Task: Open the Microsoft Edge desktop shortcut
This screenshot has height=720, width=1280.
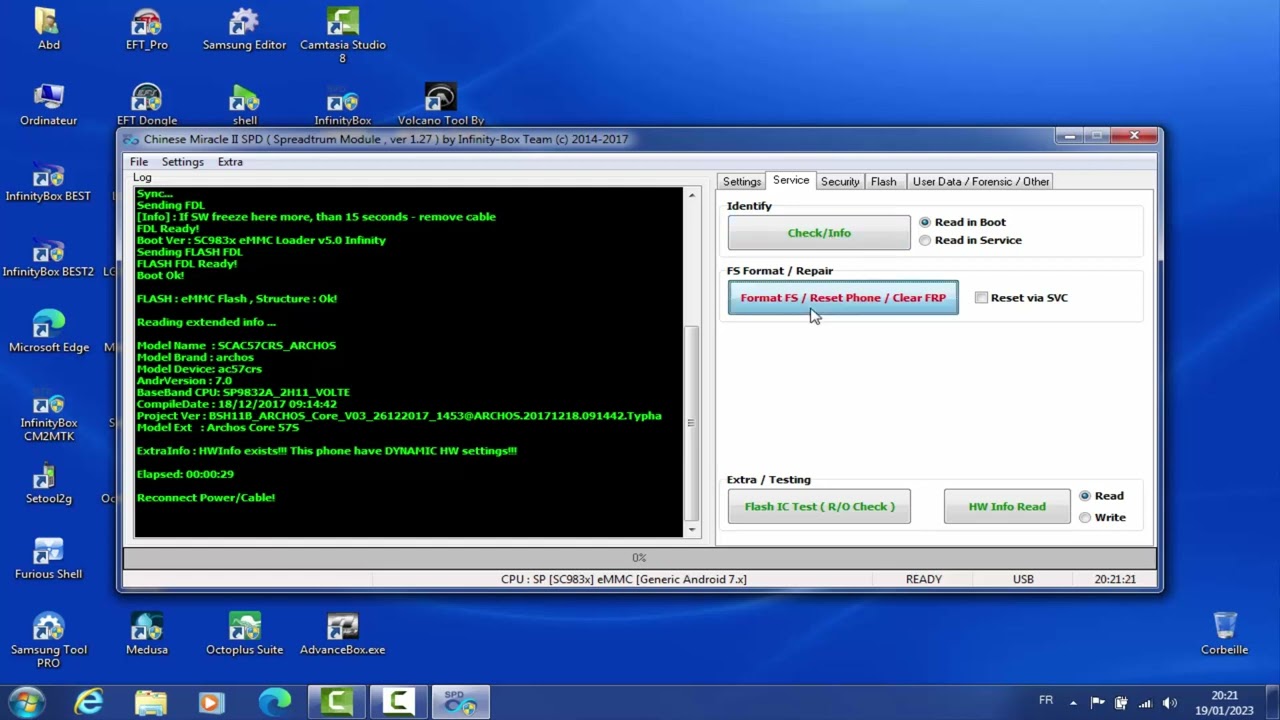Action: tap(48, 331)
